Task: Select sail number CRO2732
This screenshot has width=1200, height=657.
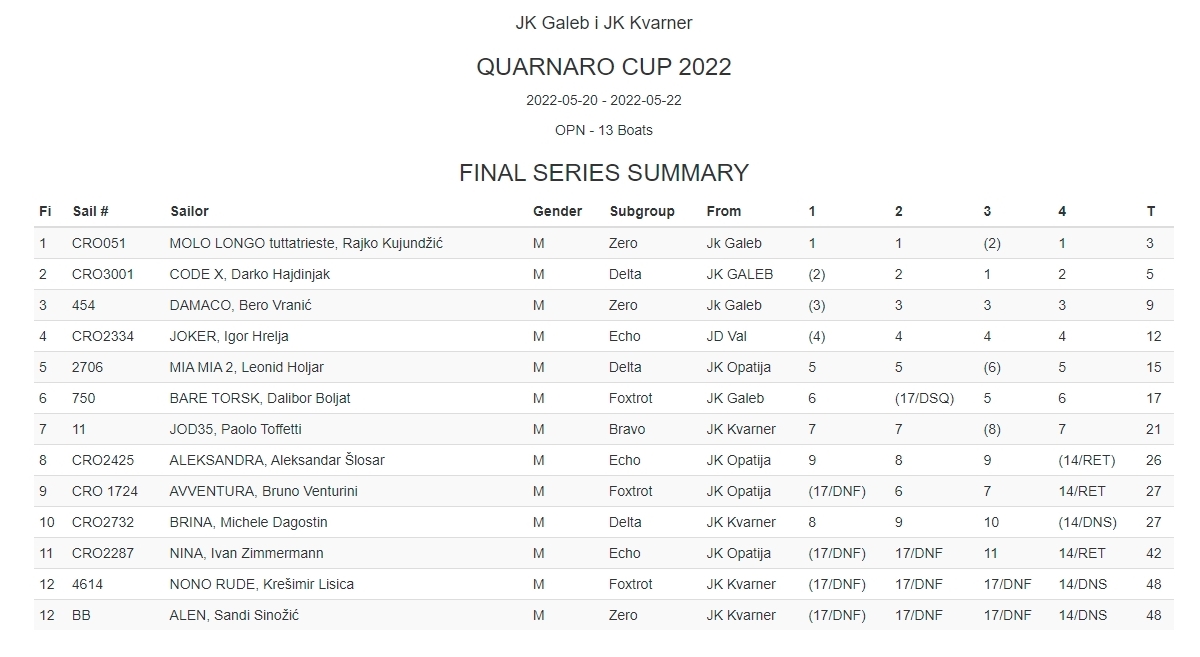Action: coord(102,522)
